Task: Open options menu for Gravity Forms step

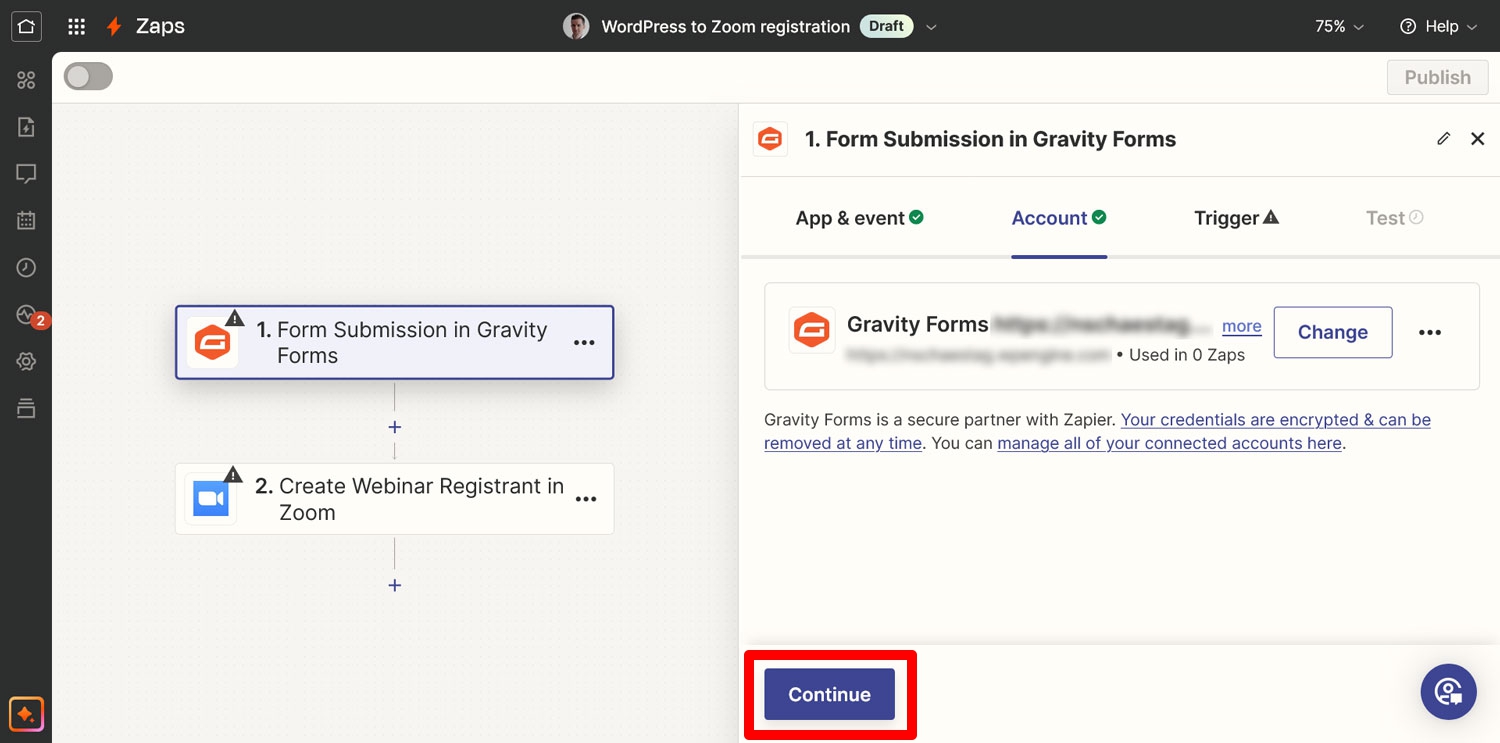Action: pos(584,343)
